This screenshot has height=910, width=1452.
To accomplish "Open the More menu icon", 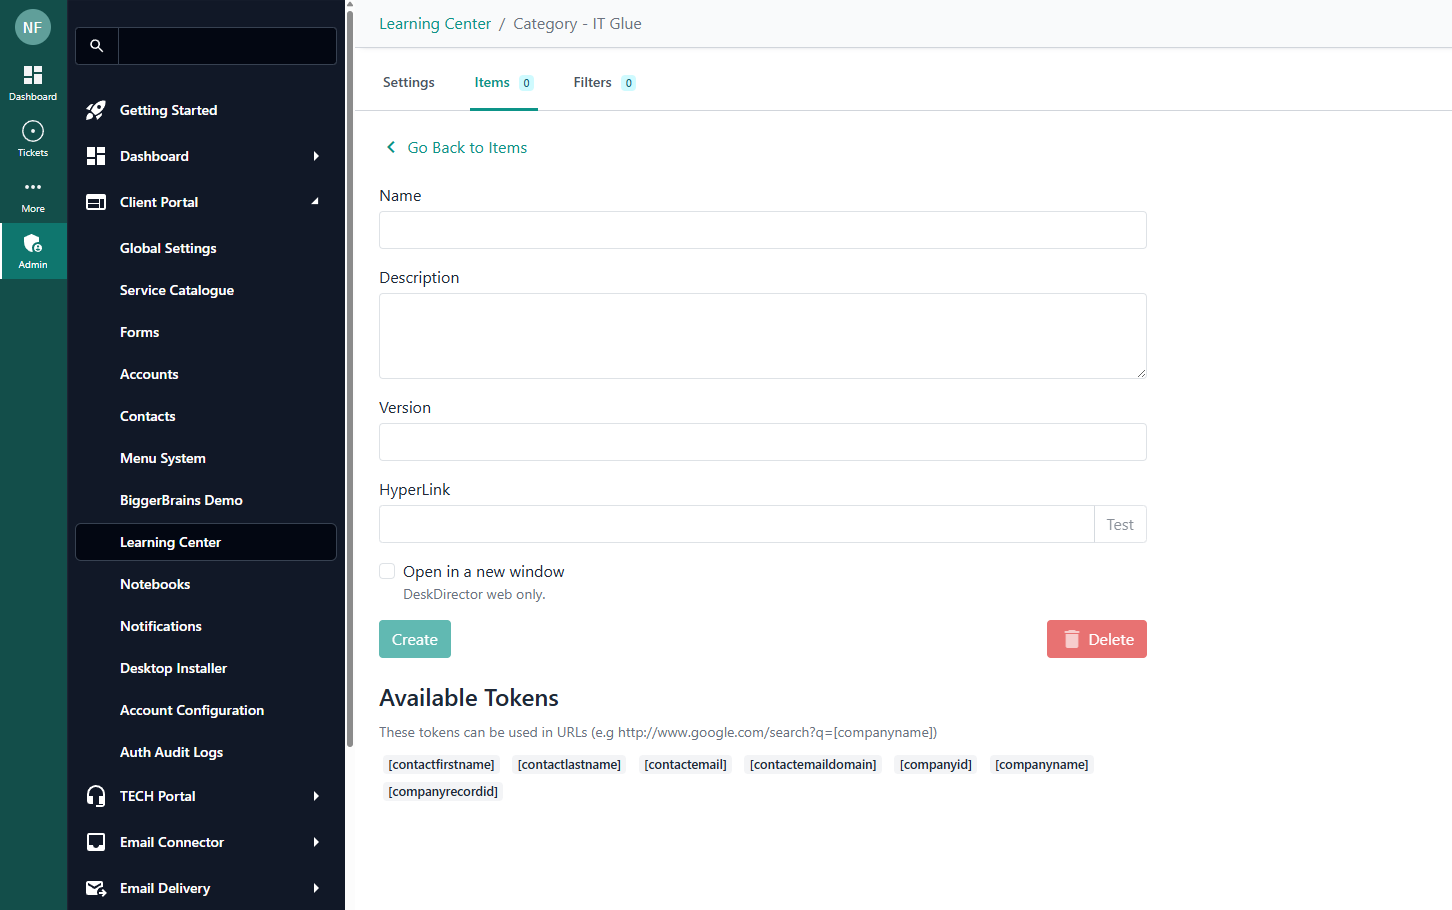I will coord(33,187).
